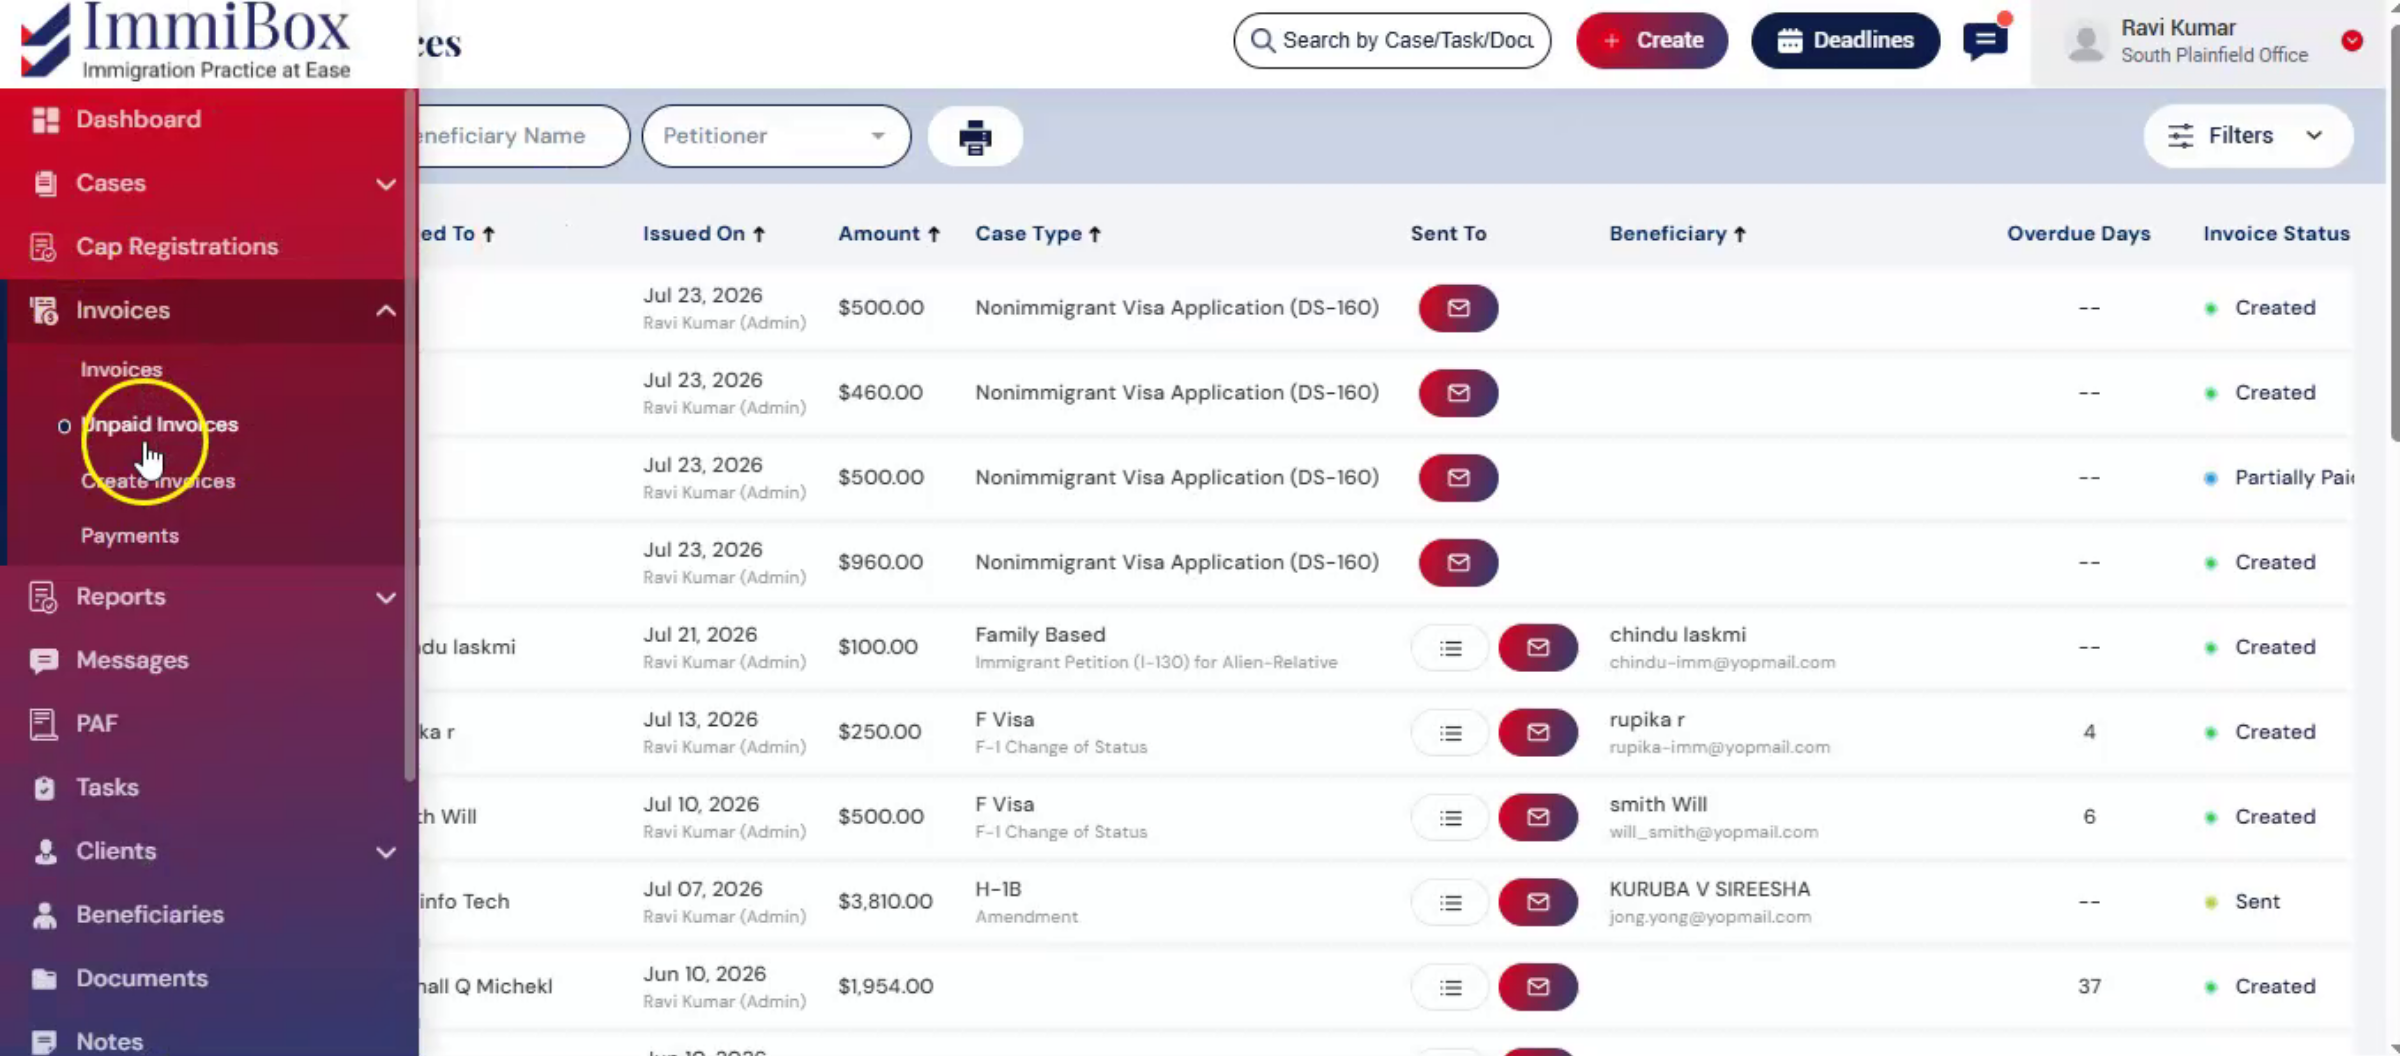Open Documents in the sidebar
Image resolution: width=2400 pixels, height=1056 pixels.
(x=142, y=978)
